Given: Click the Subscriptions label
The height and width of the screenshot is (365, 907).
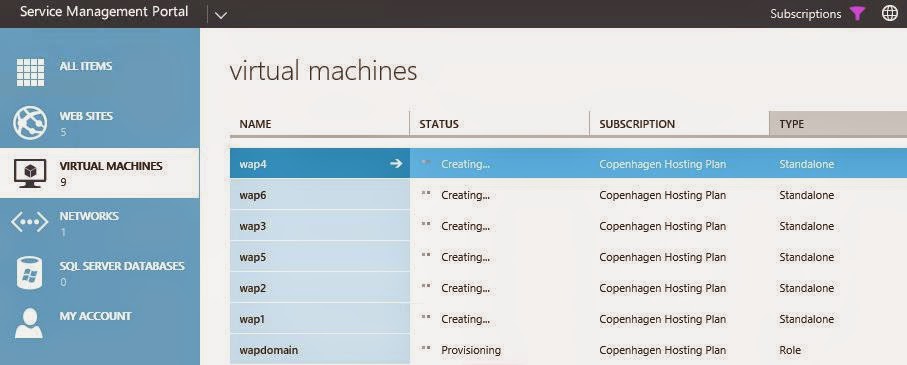Looking at the screenshot, I should point(805,14).
